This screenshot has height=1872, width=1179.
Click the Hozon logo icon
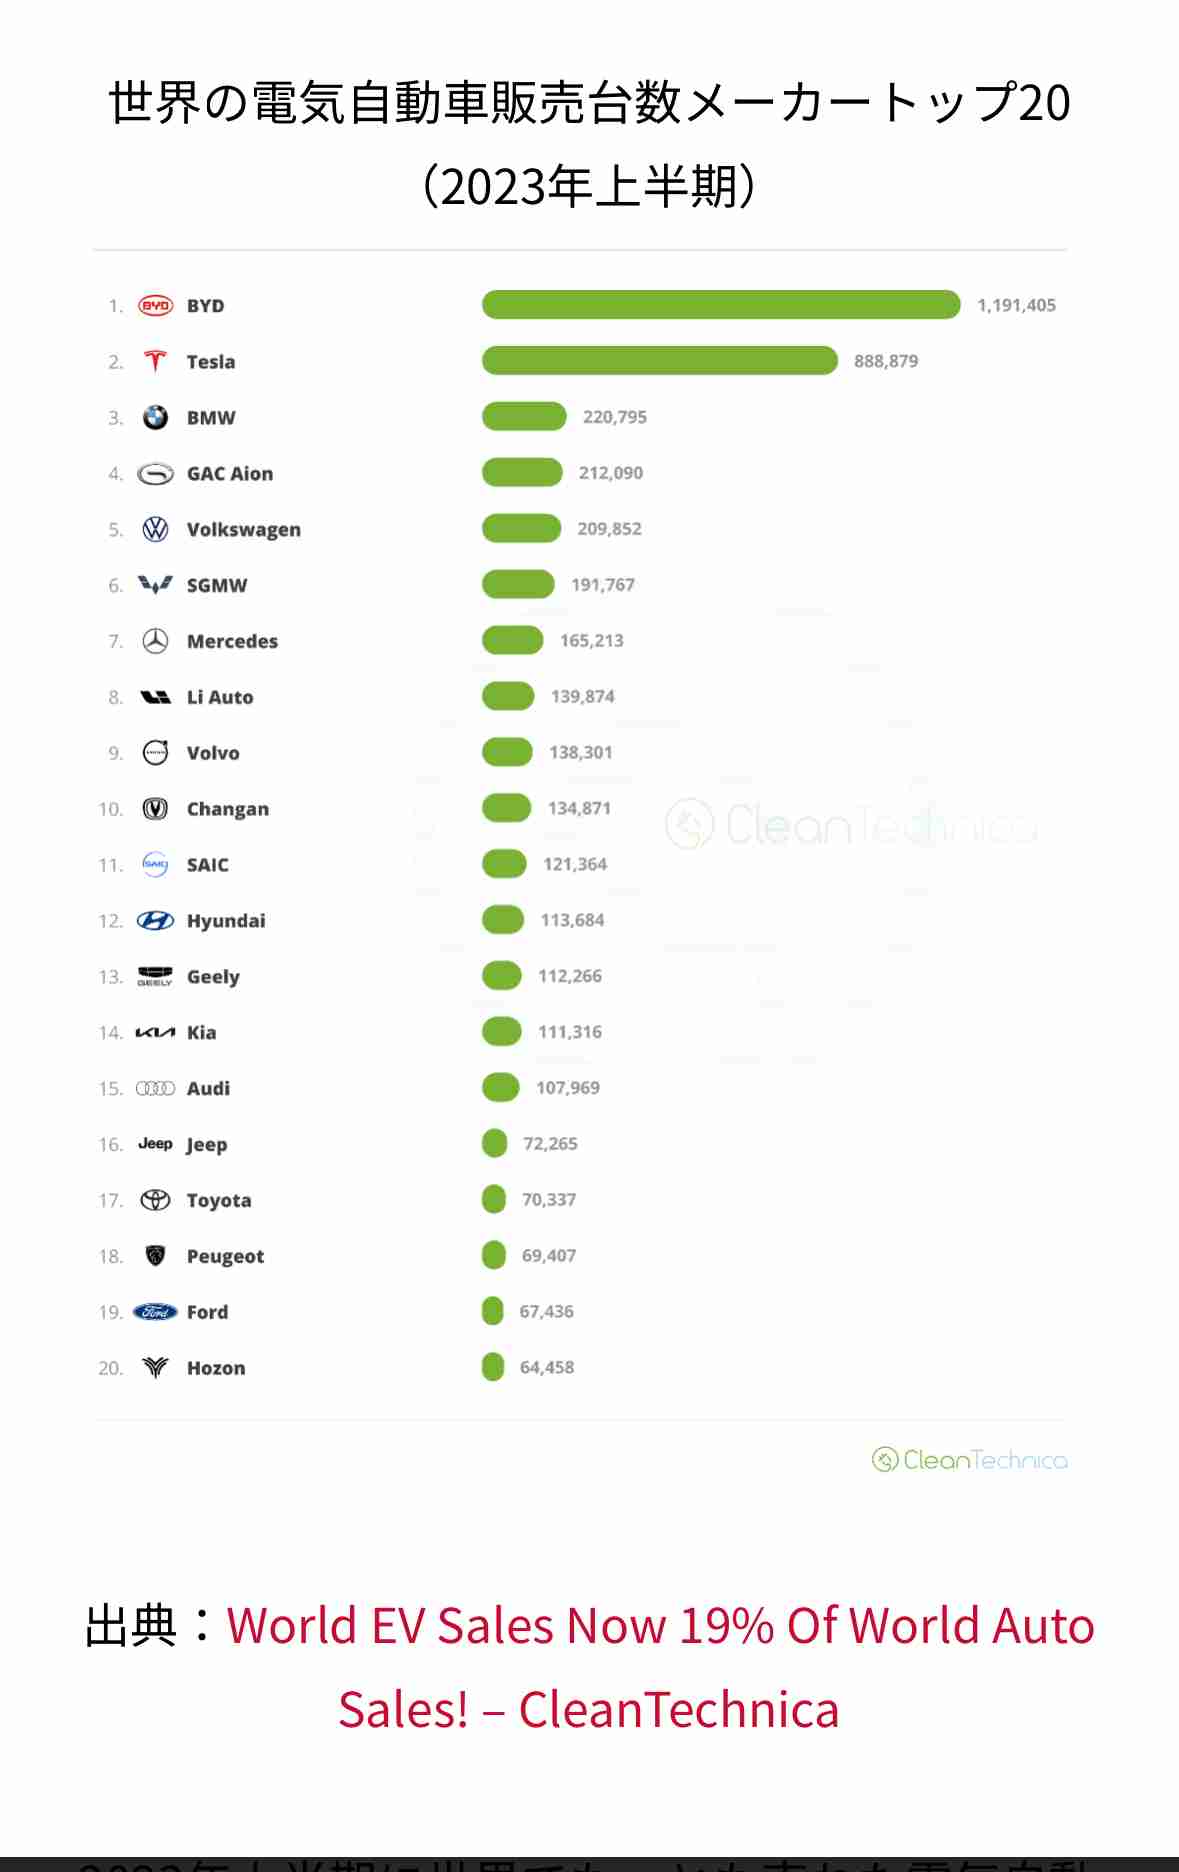[x=155, y=1368]
